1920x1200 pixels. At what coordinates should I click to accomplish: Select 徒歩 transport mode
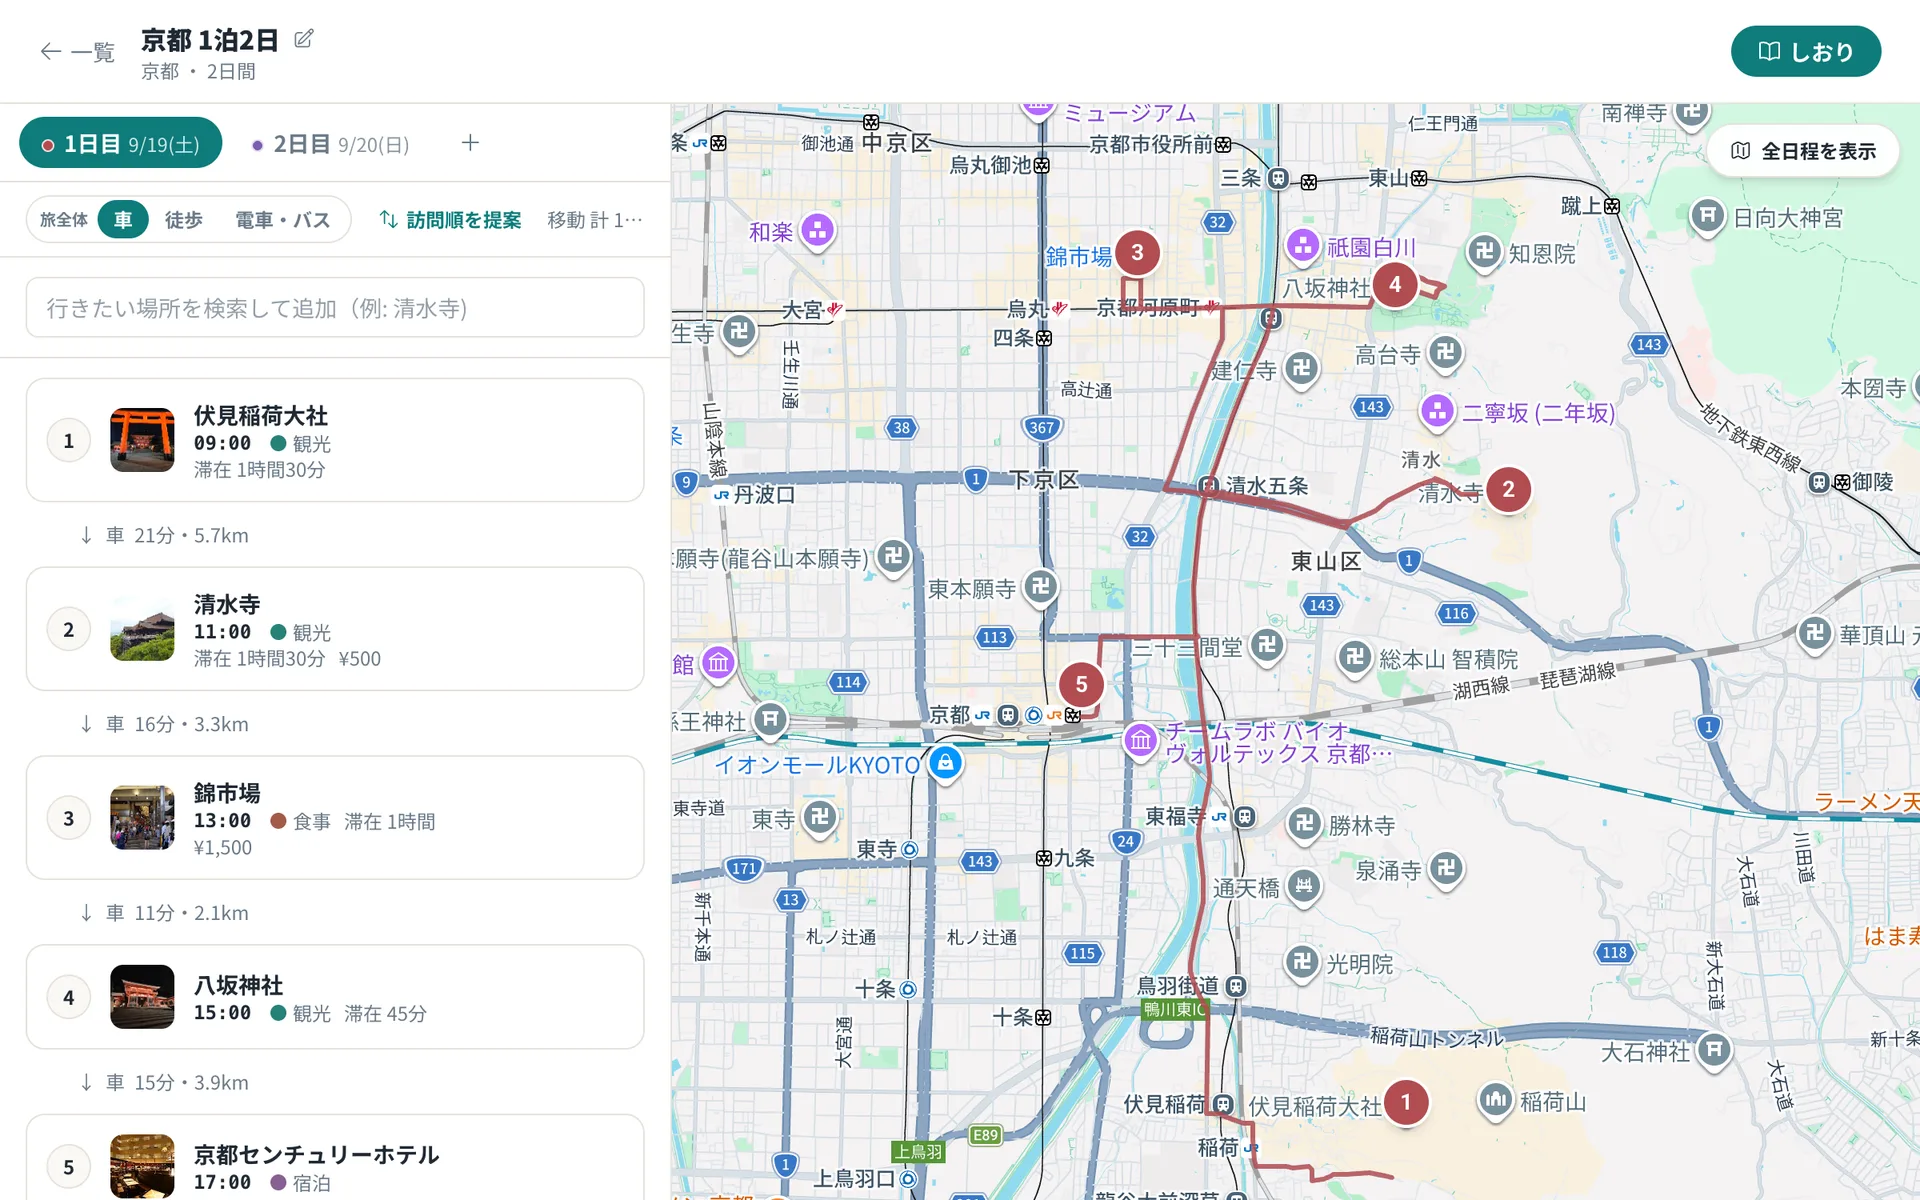pyautogui.click(x=183, y=220)
